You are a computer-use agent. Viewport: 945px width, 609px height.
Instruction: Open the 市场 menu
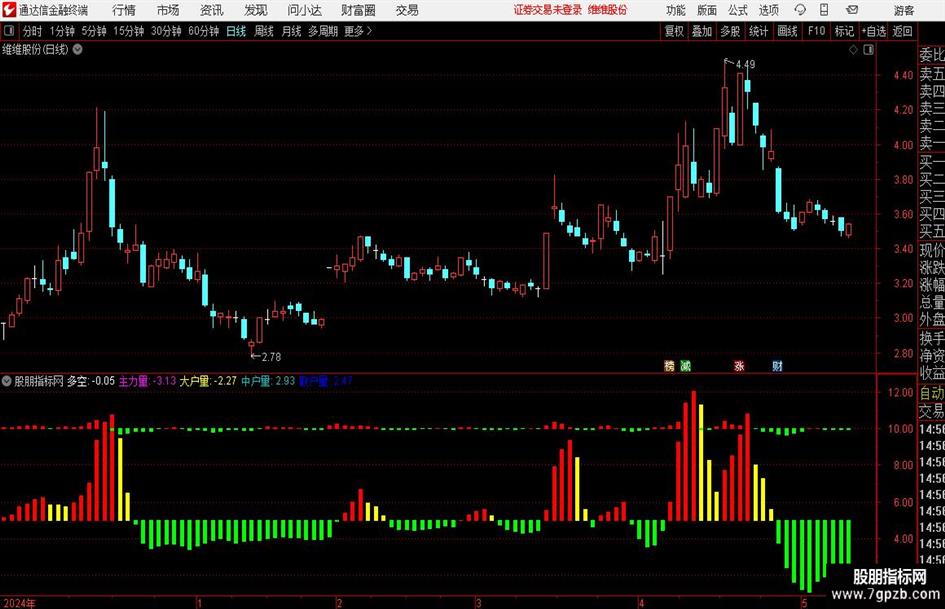[x=168, y=10]
